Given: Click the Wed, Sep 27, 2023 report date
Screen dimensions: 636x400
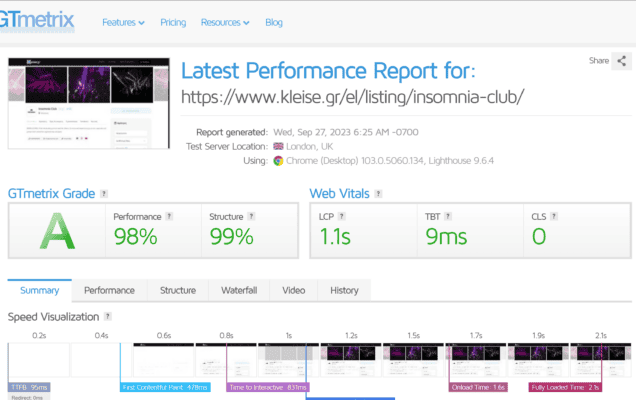Looking at the screenshot, I should click(346, 132).
